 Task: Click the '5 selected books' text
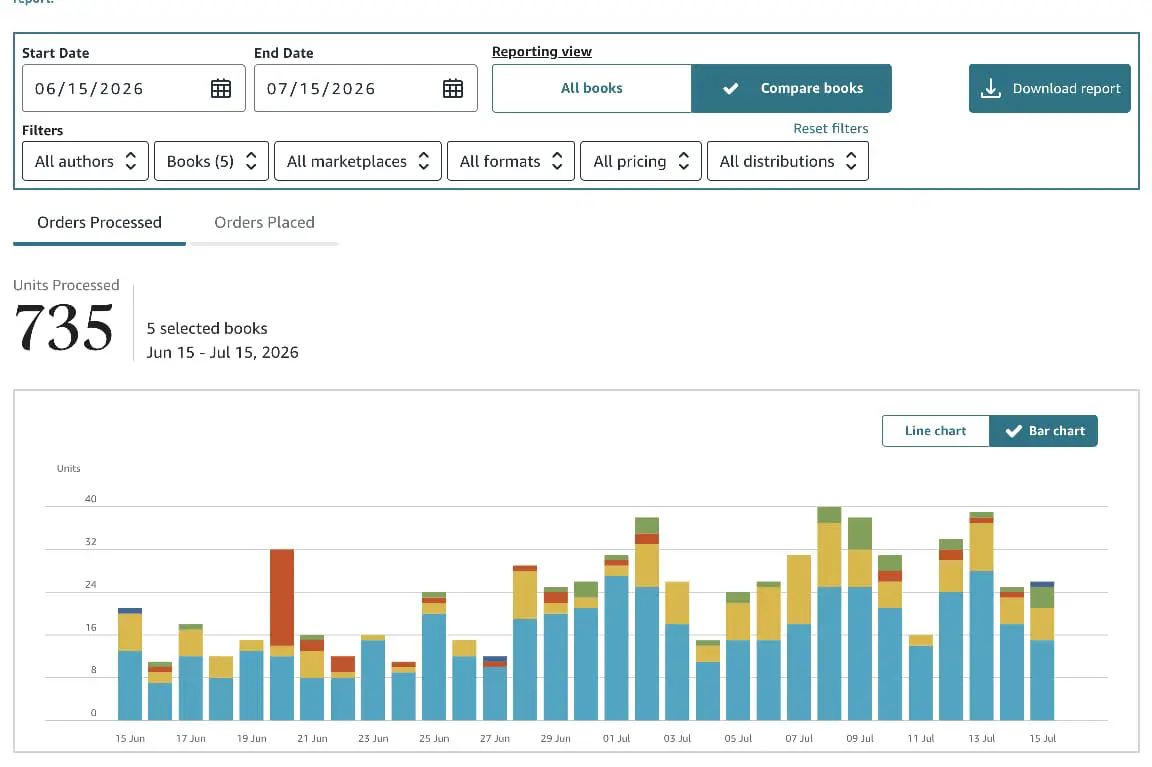[206, 328]
